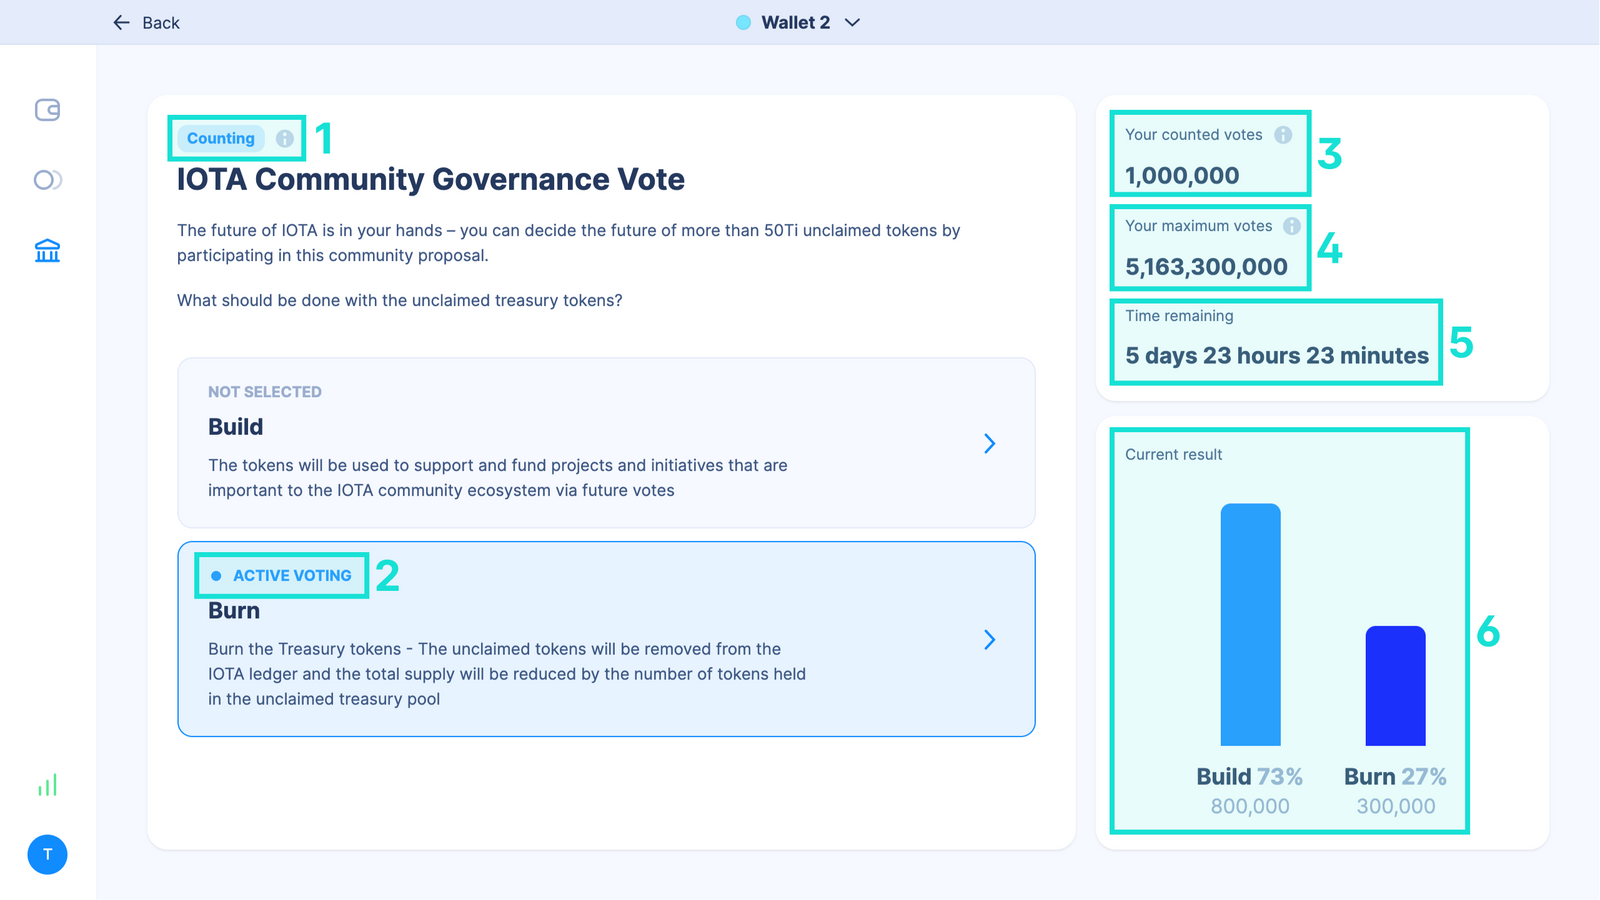1600x900 pixels.
Task: Click the Time remaining label
Action: tap(1179, 316)
